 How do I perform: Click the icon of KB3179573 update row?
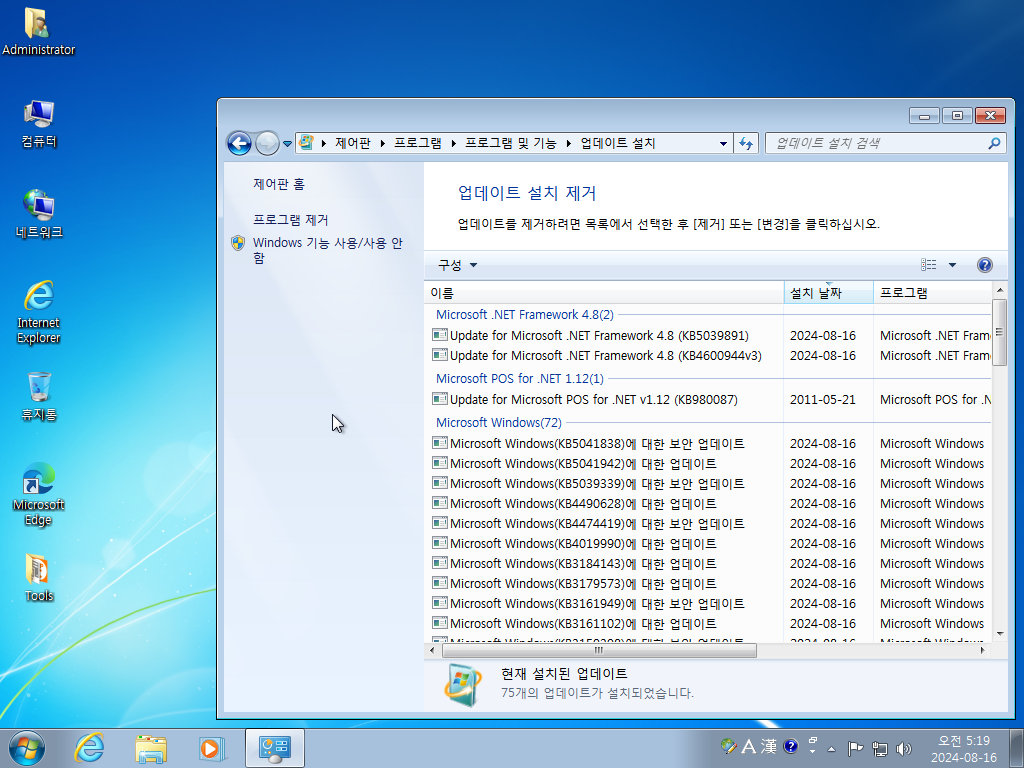pyautogui.click(x=440, y=583)
